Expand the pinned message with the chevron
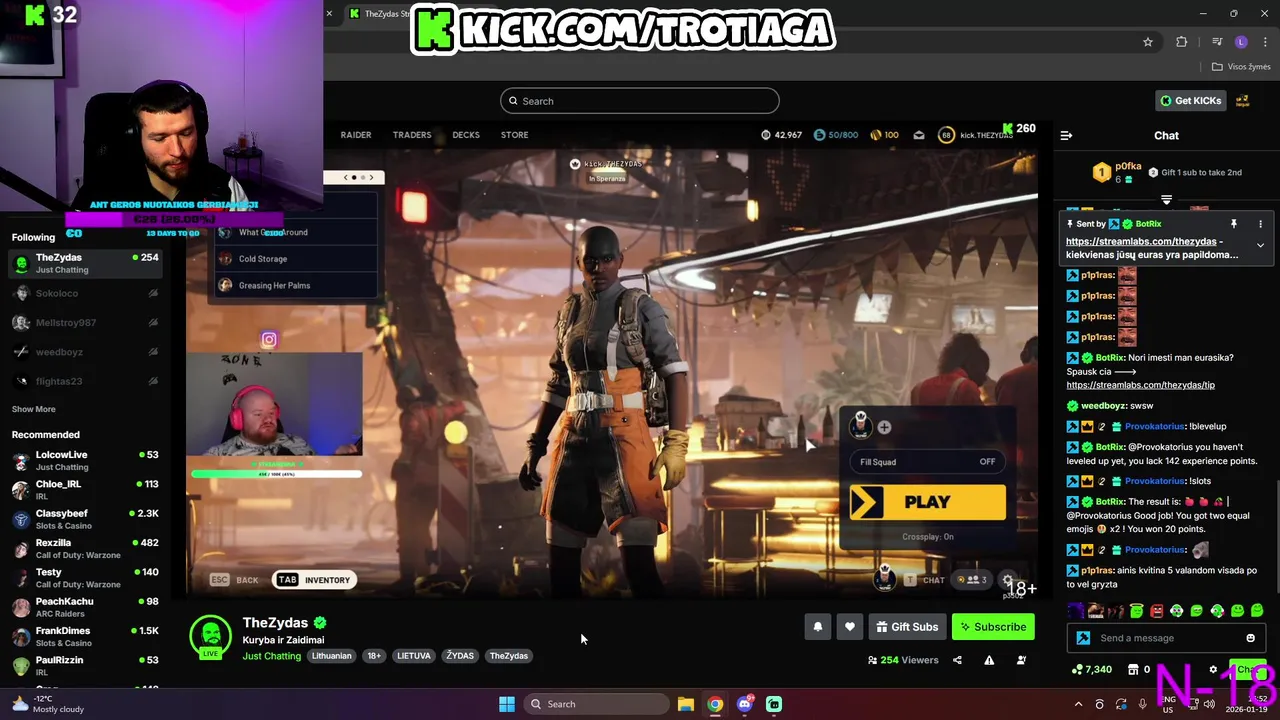The image size is (1280, 720). click(x=1260, y=245)
